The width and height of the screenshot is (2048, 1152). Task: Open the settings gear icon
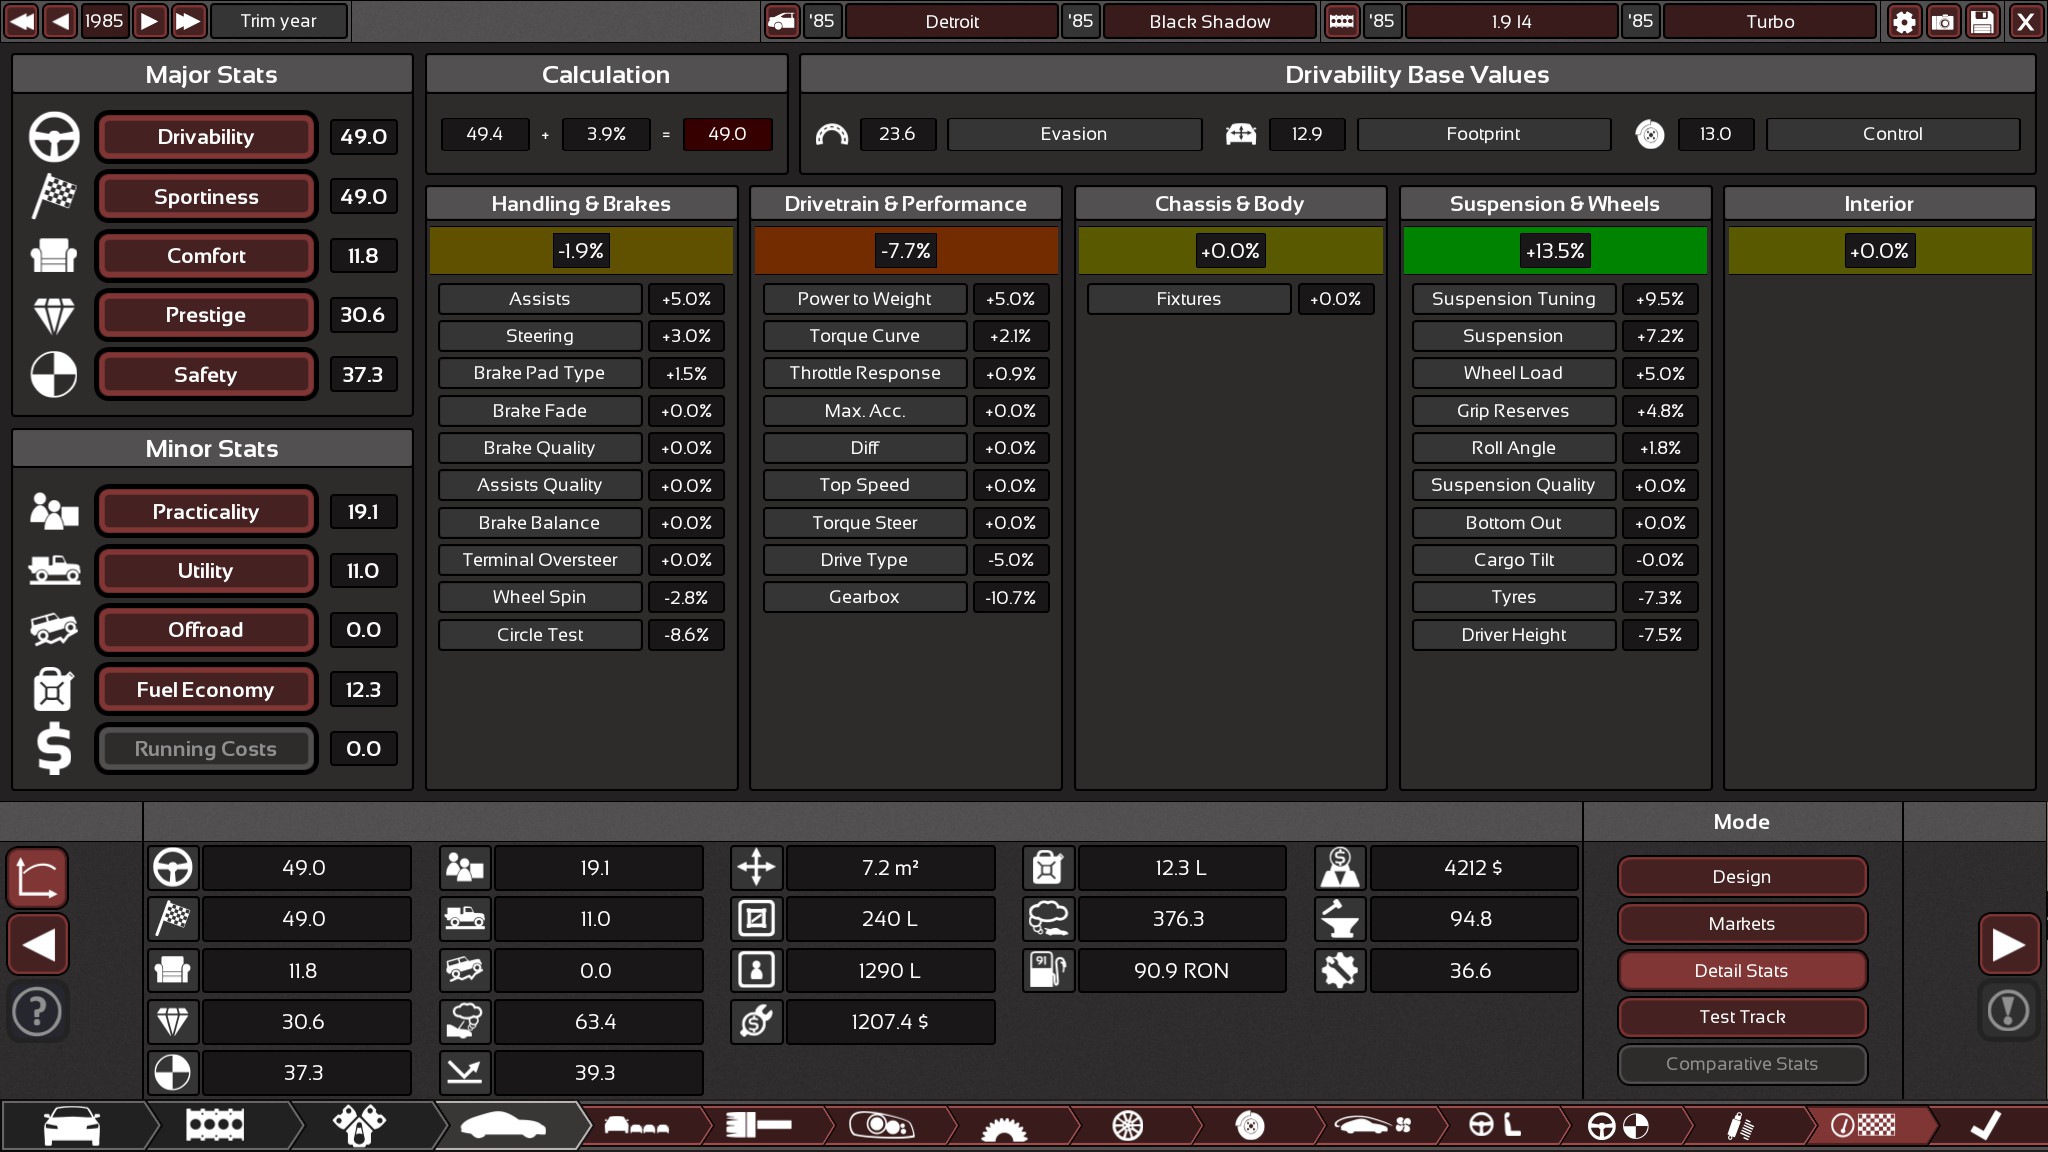pyautogui.click(x=1904, y=21)
